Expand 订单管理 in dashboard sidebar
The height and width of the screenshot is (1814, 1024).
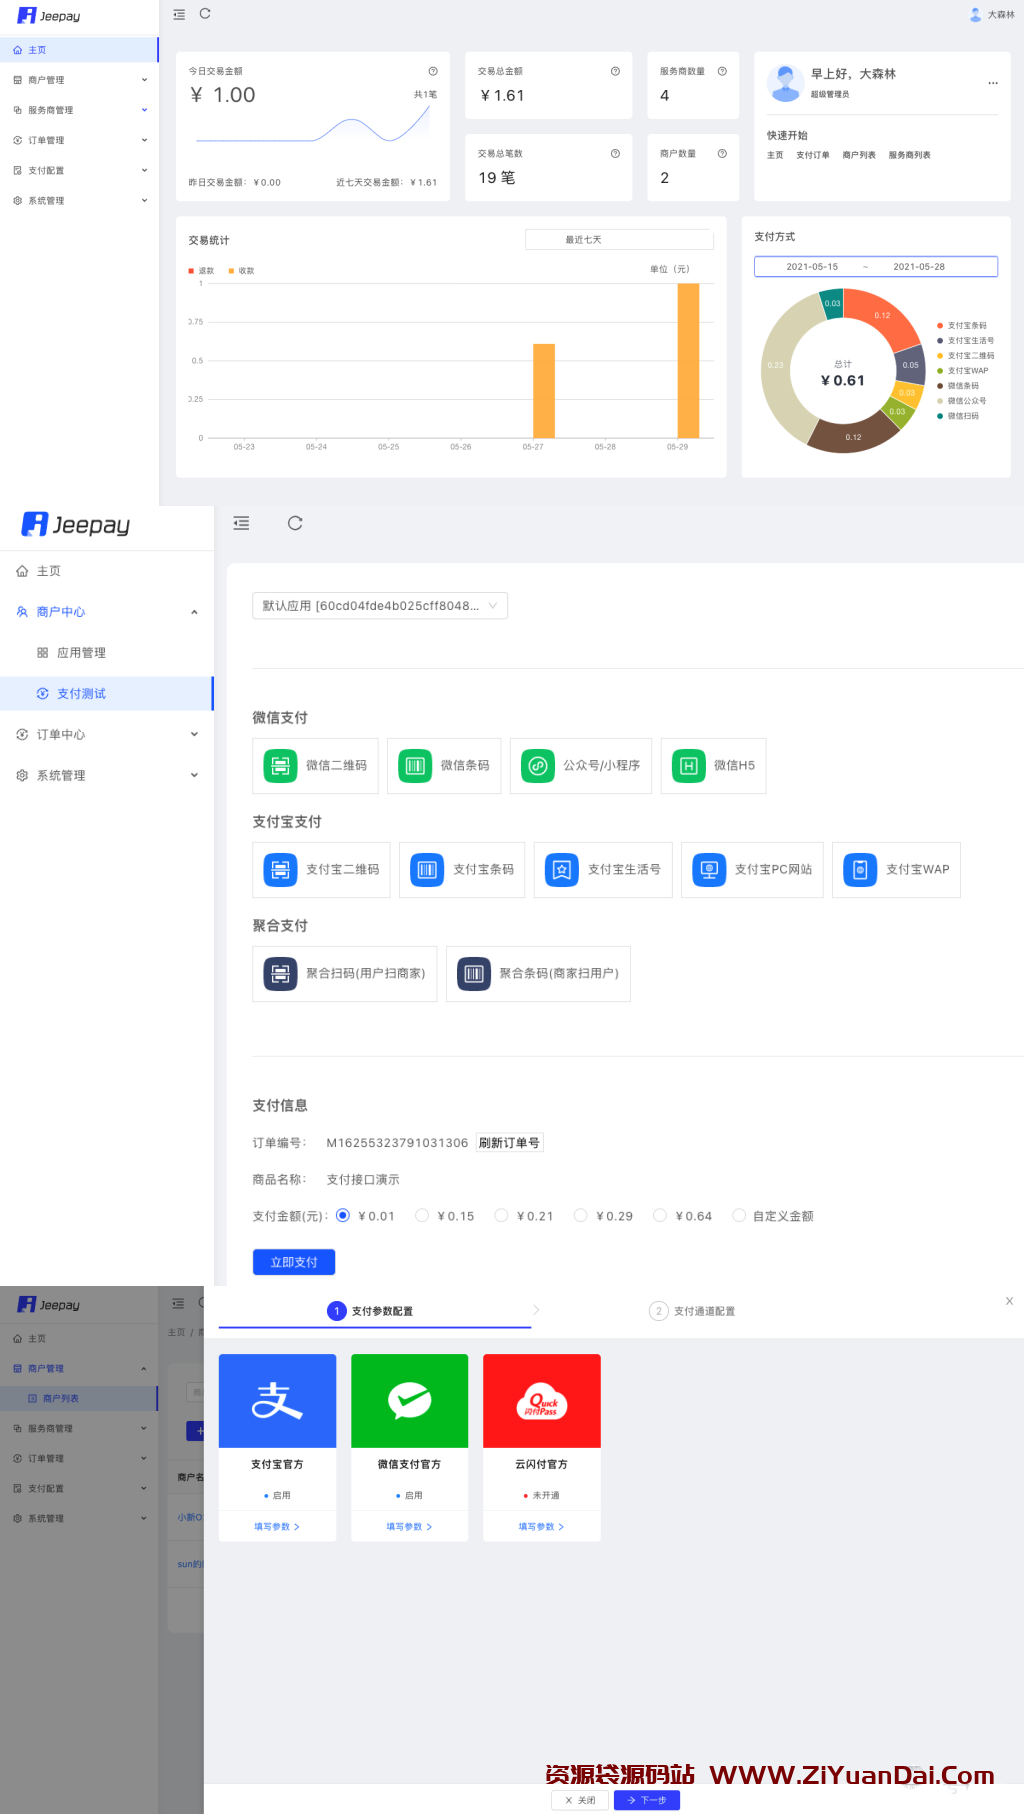click(x=79, y=140)
